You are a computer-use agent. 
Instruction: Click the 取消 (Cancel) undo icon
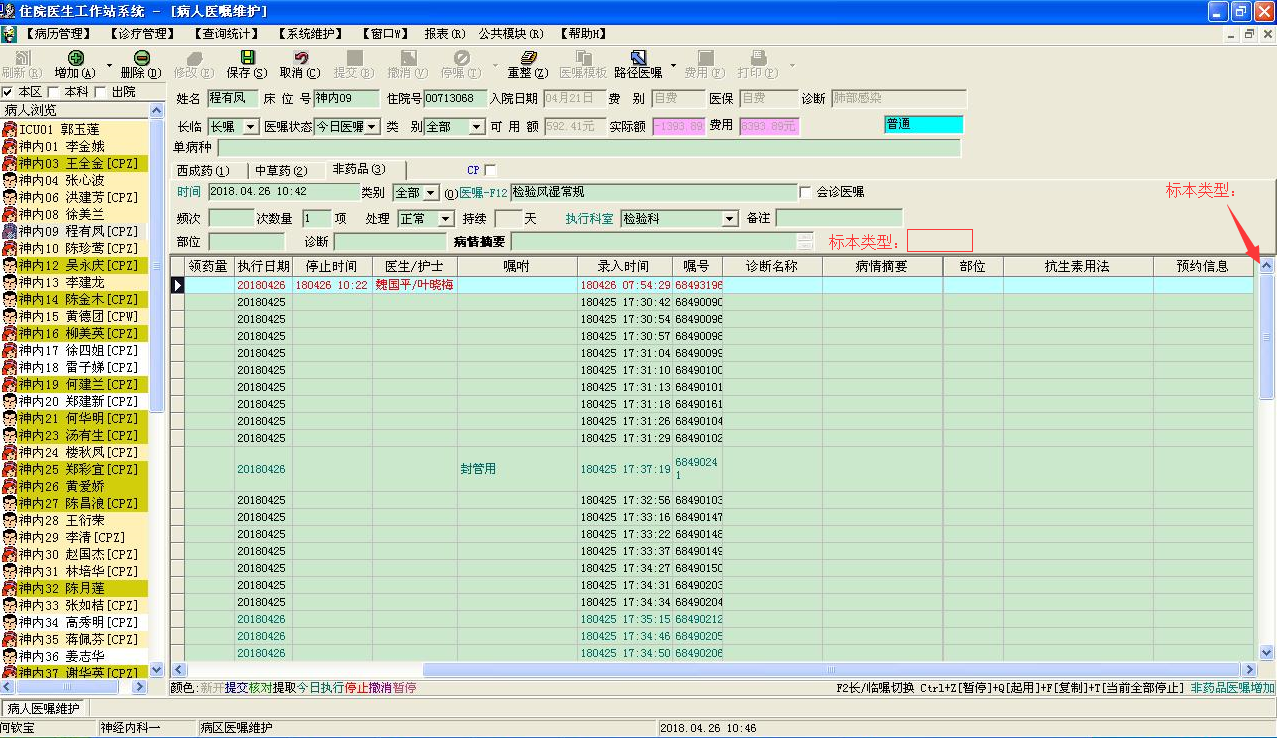coord(300,59)
